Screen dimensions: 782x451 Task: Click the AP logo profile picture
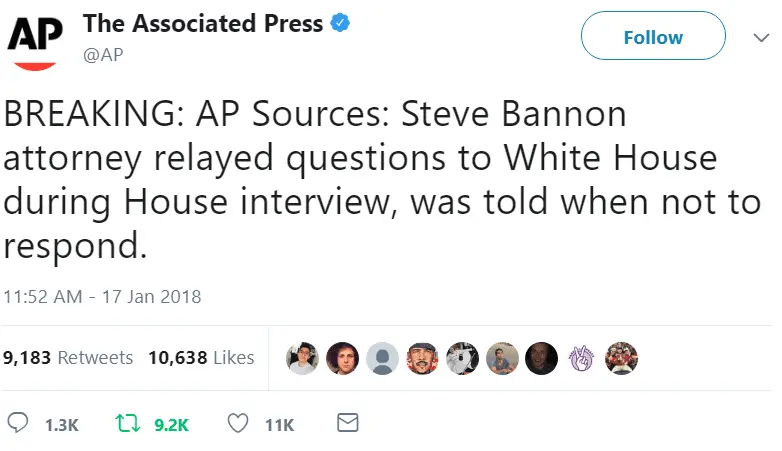[x=36, y=40]
